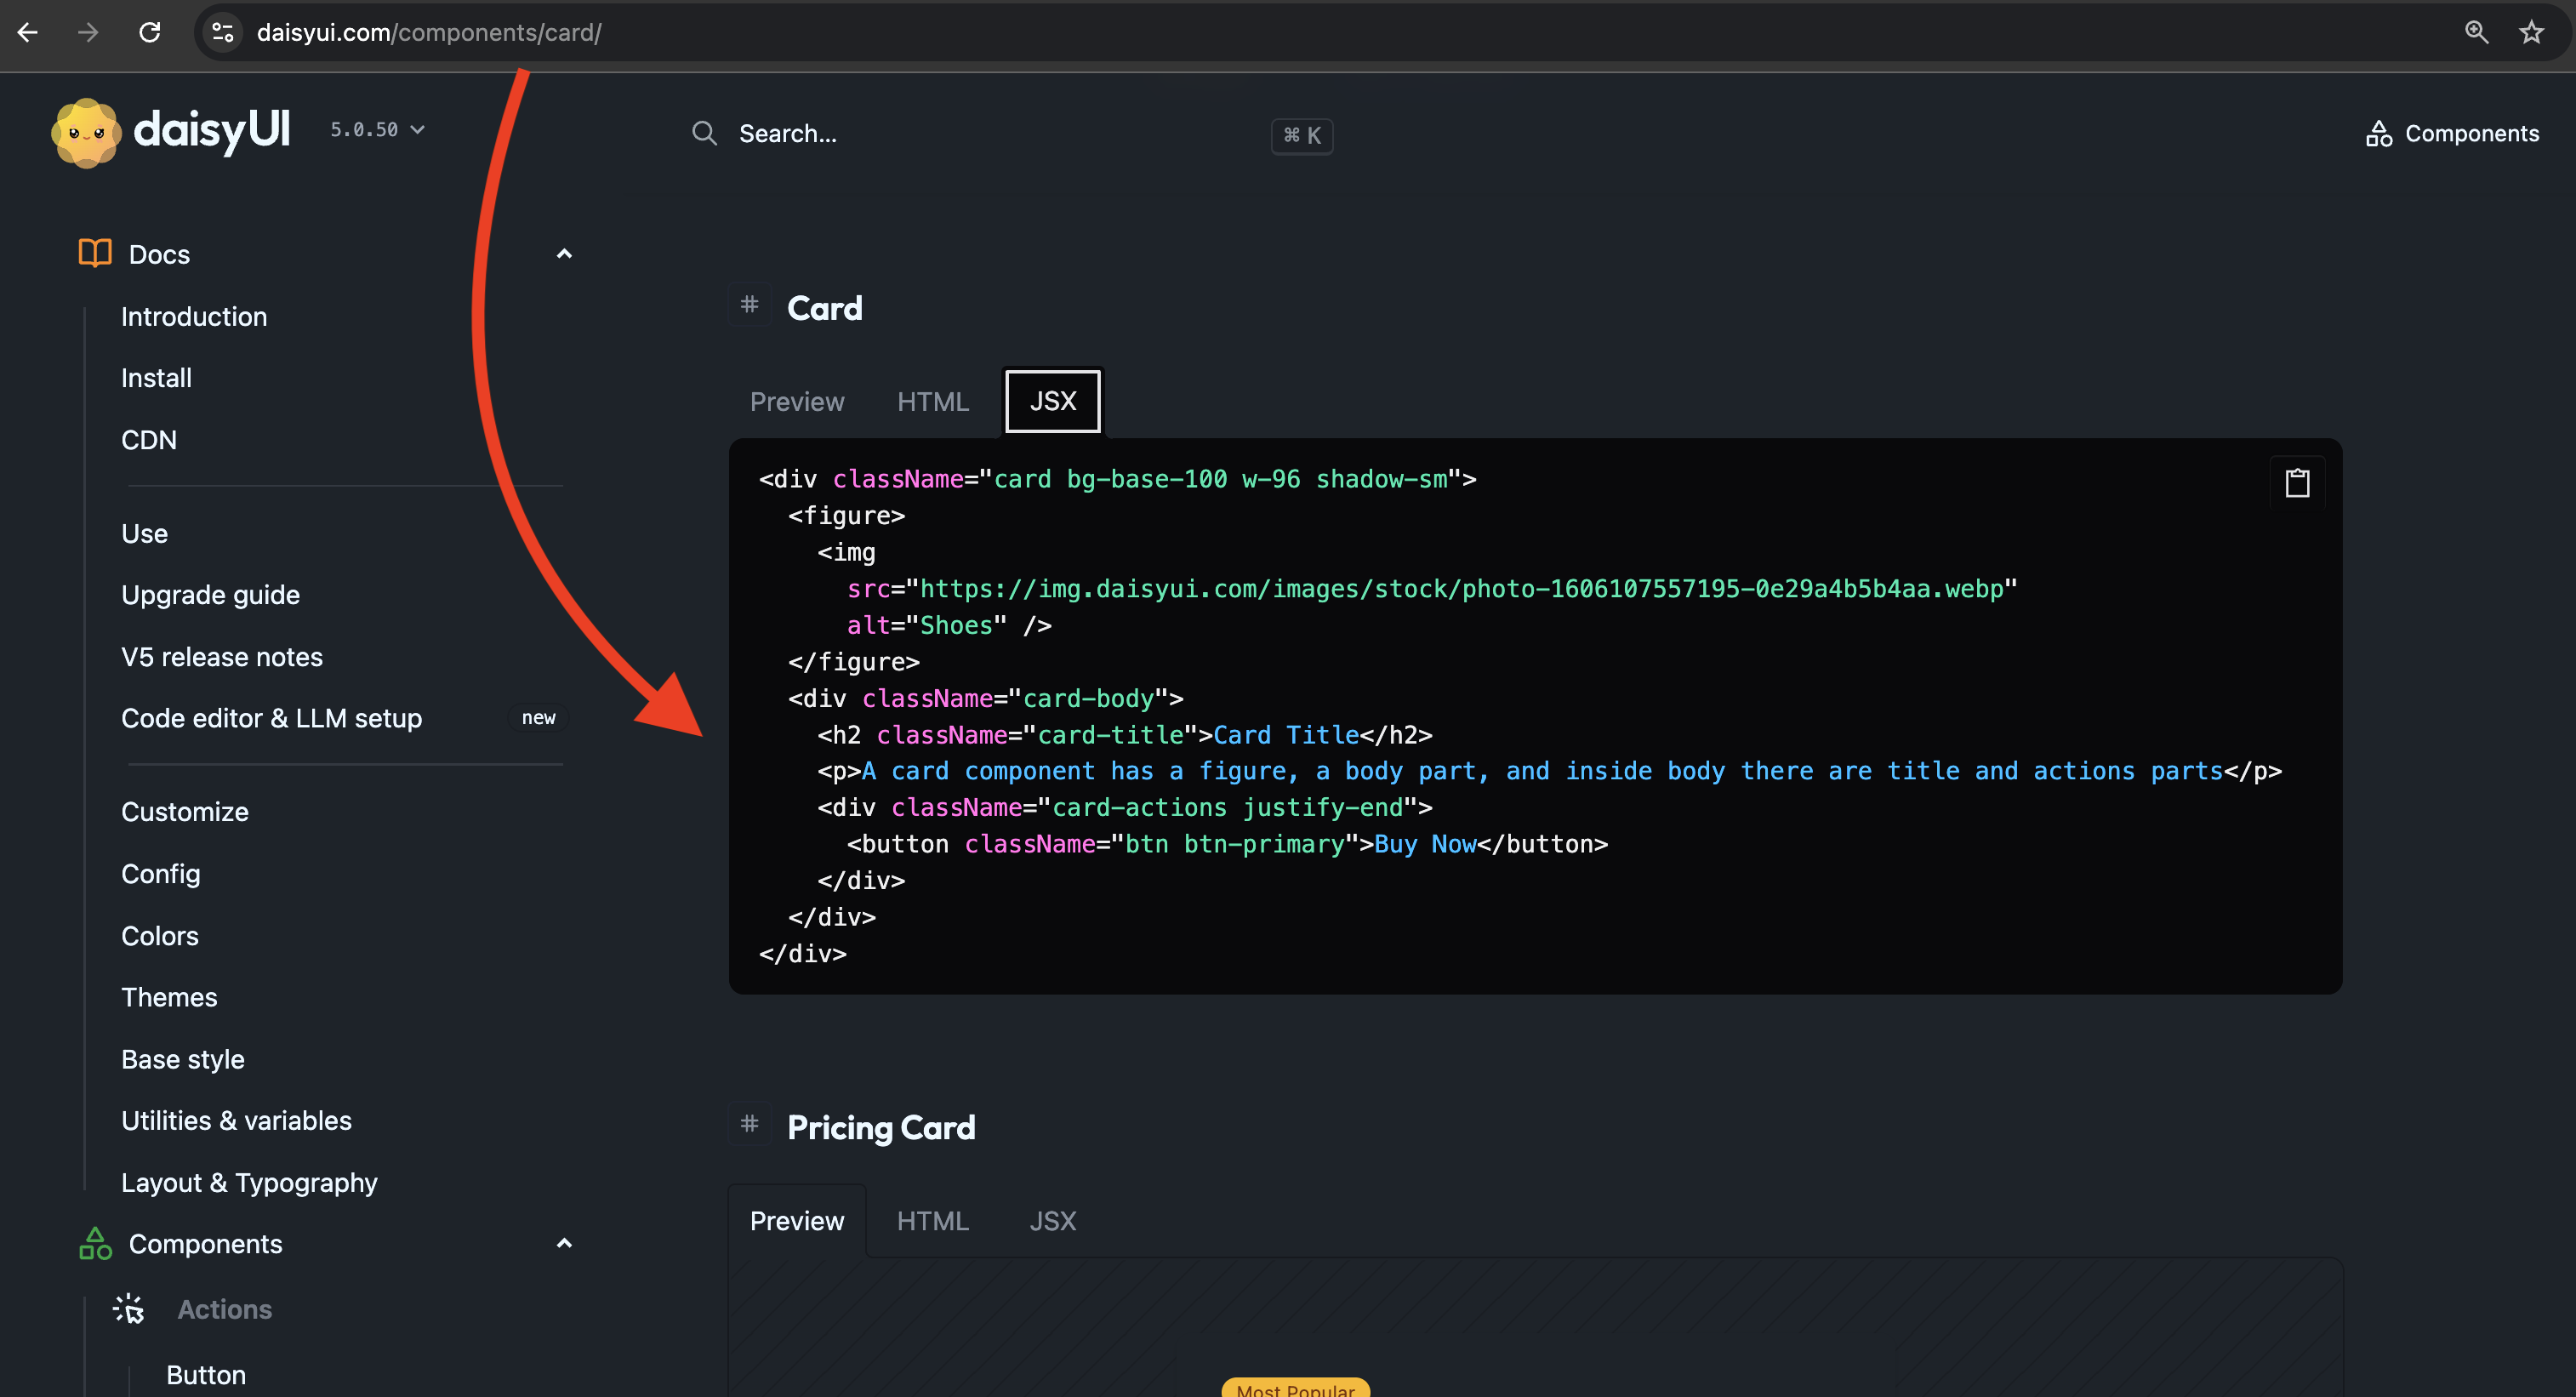Click the "new" badge in sidebar
The height and width of the screenshot is (1397, 2576).
(x=538, y=718)
